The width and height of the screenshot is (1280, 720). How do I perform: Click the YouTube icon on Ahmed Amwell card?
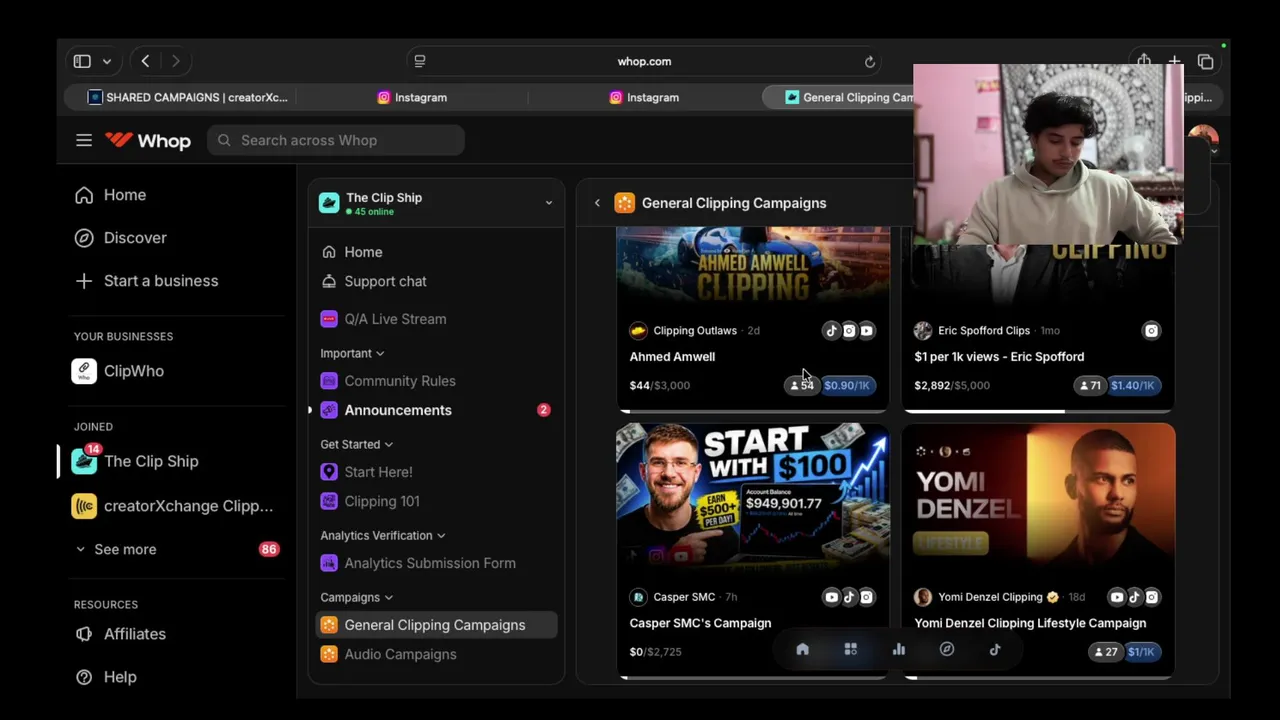point(867,330)
